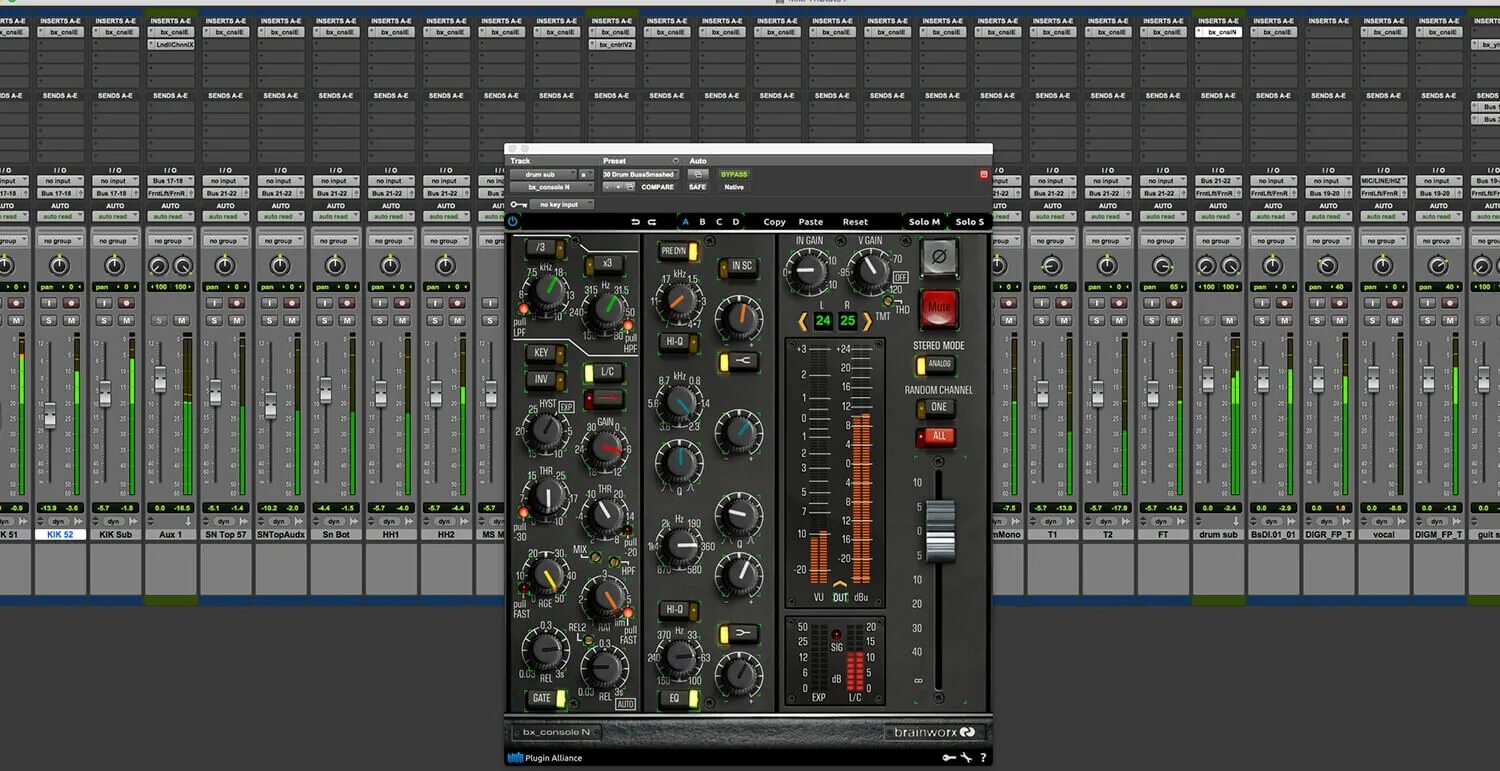Viewport: 1500px width, 771px height.
Task: Click the OUT meter selector arrow
Action: [840, 584]
